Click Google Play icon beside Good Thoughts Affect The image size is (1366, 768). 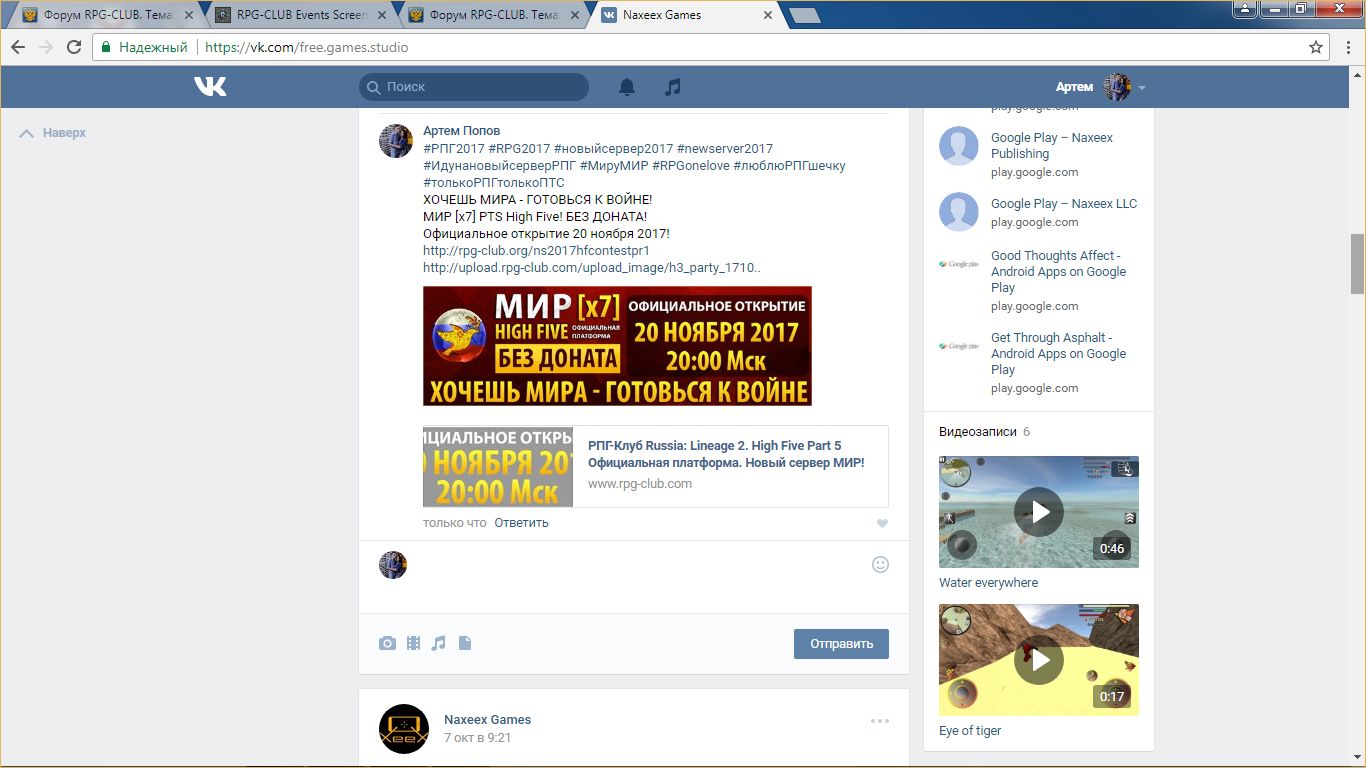click(x=958, y=264)
